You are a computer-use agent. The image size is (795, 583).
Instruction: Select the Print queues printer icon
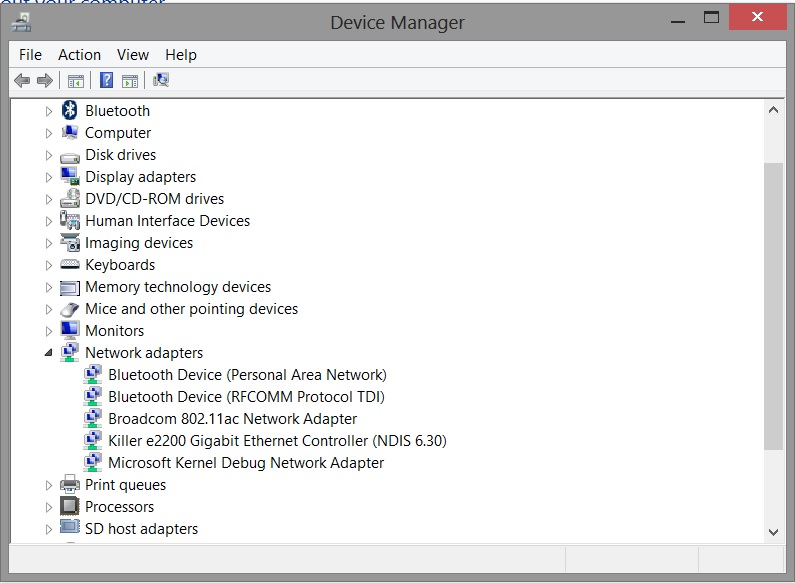(70, 484)
